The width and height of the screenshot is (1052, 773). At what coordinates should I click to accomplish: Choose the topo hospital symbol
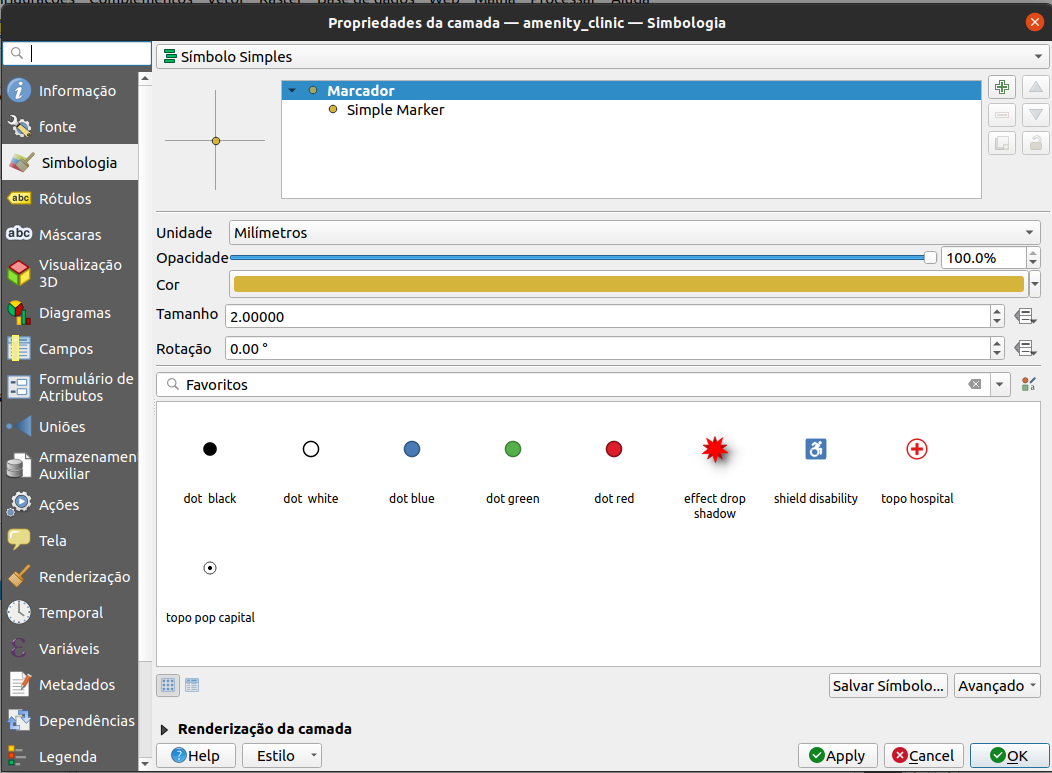pyautogui.click(x=917, y=468)
